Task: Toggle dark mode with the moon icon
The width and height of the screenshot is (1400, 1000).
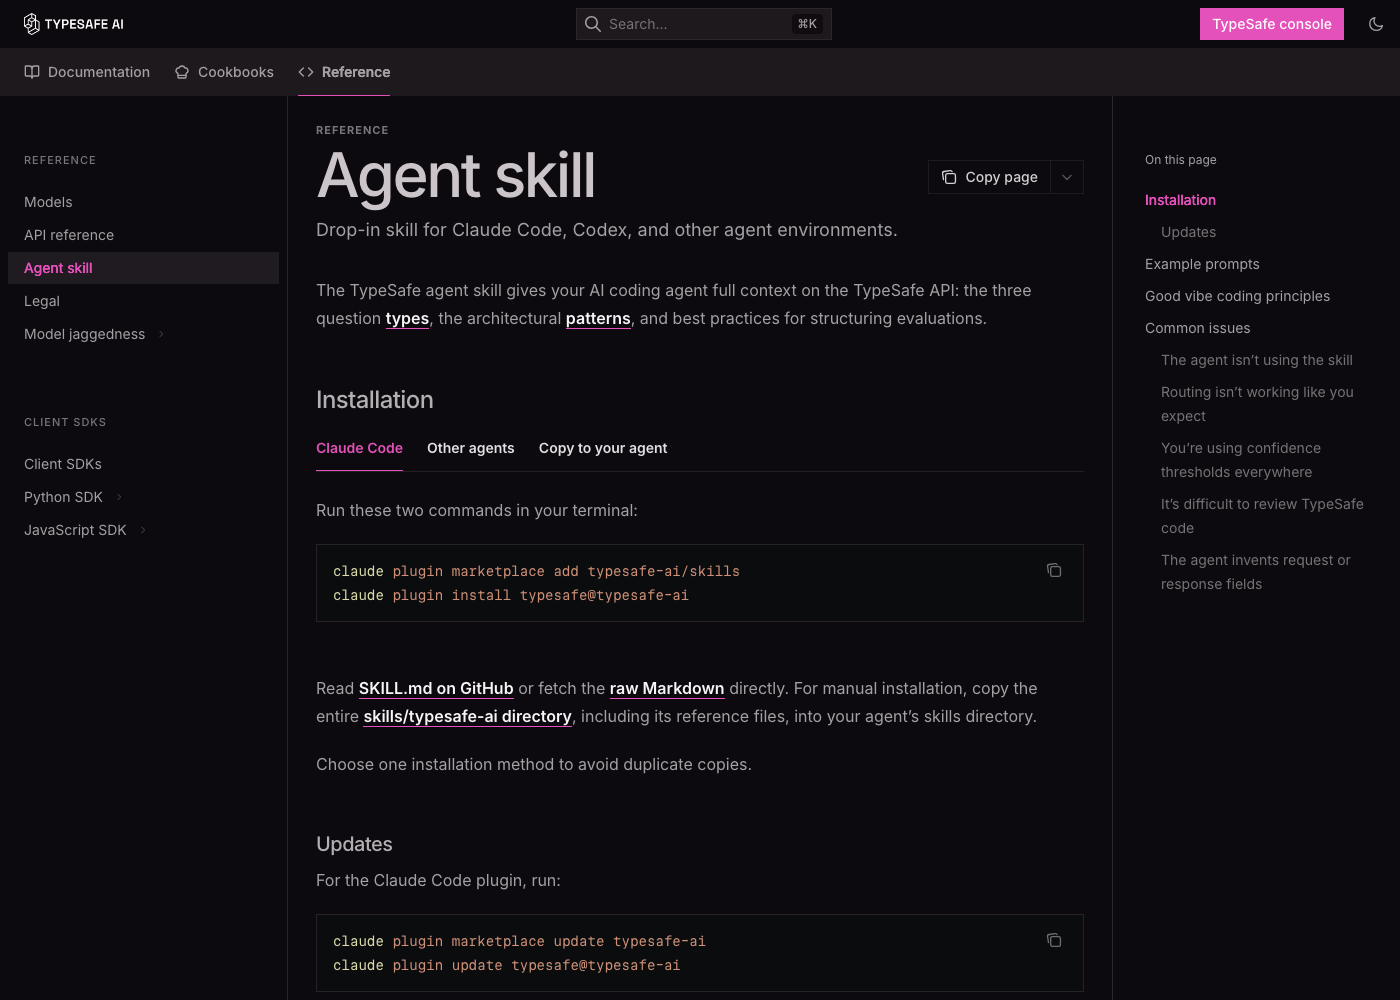Action: click(x=1376, y=24)
